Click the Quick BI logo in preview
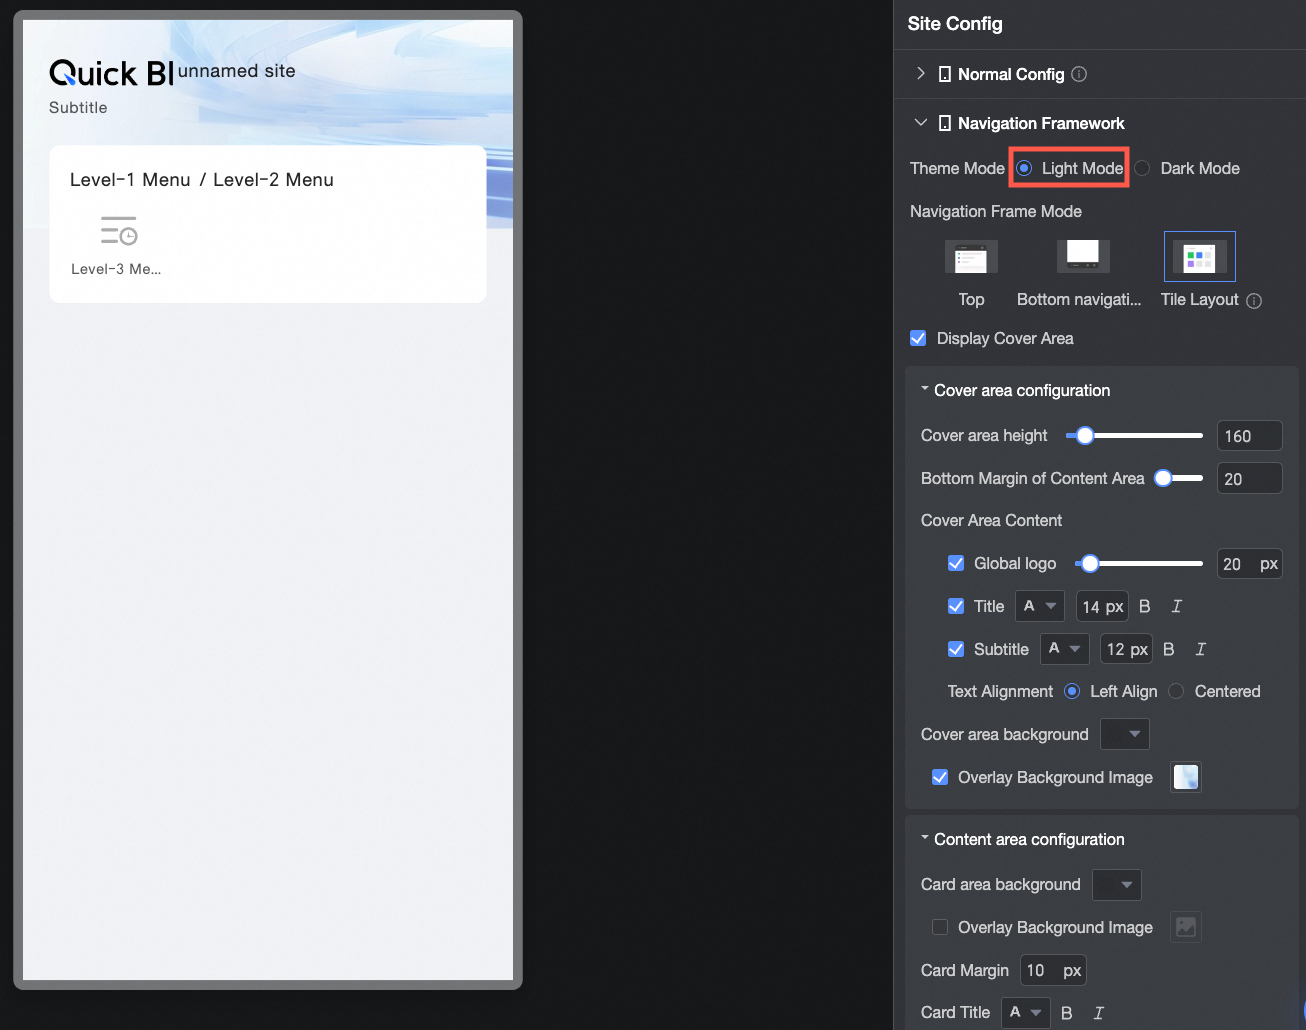Image resolution: width=1306 pixels, height=1030 pixels. pos(111,73)
